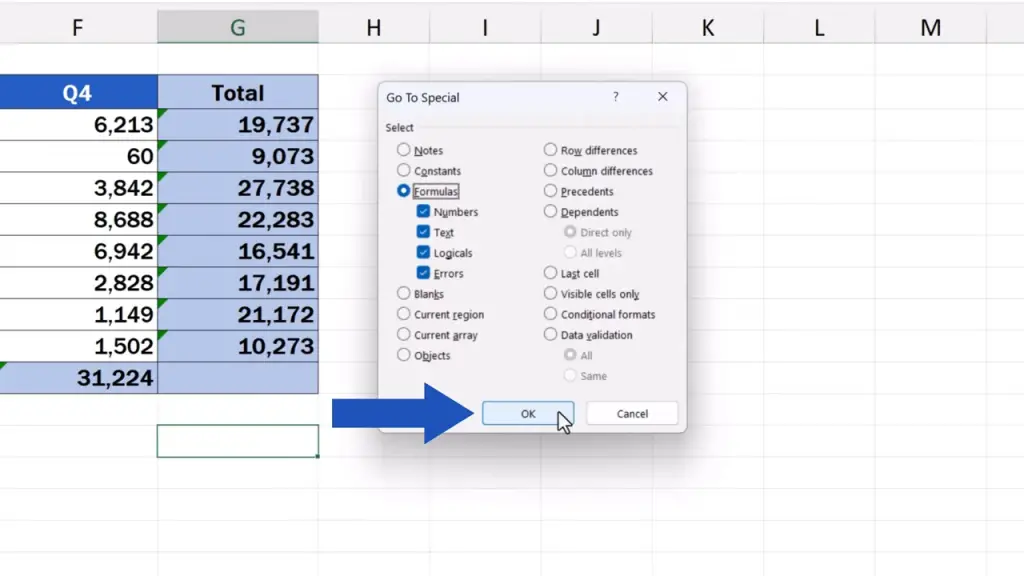Choose the Constants radio option
The width and height of the screenshot is (1024, 576).
(404, 171)
